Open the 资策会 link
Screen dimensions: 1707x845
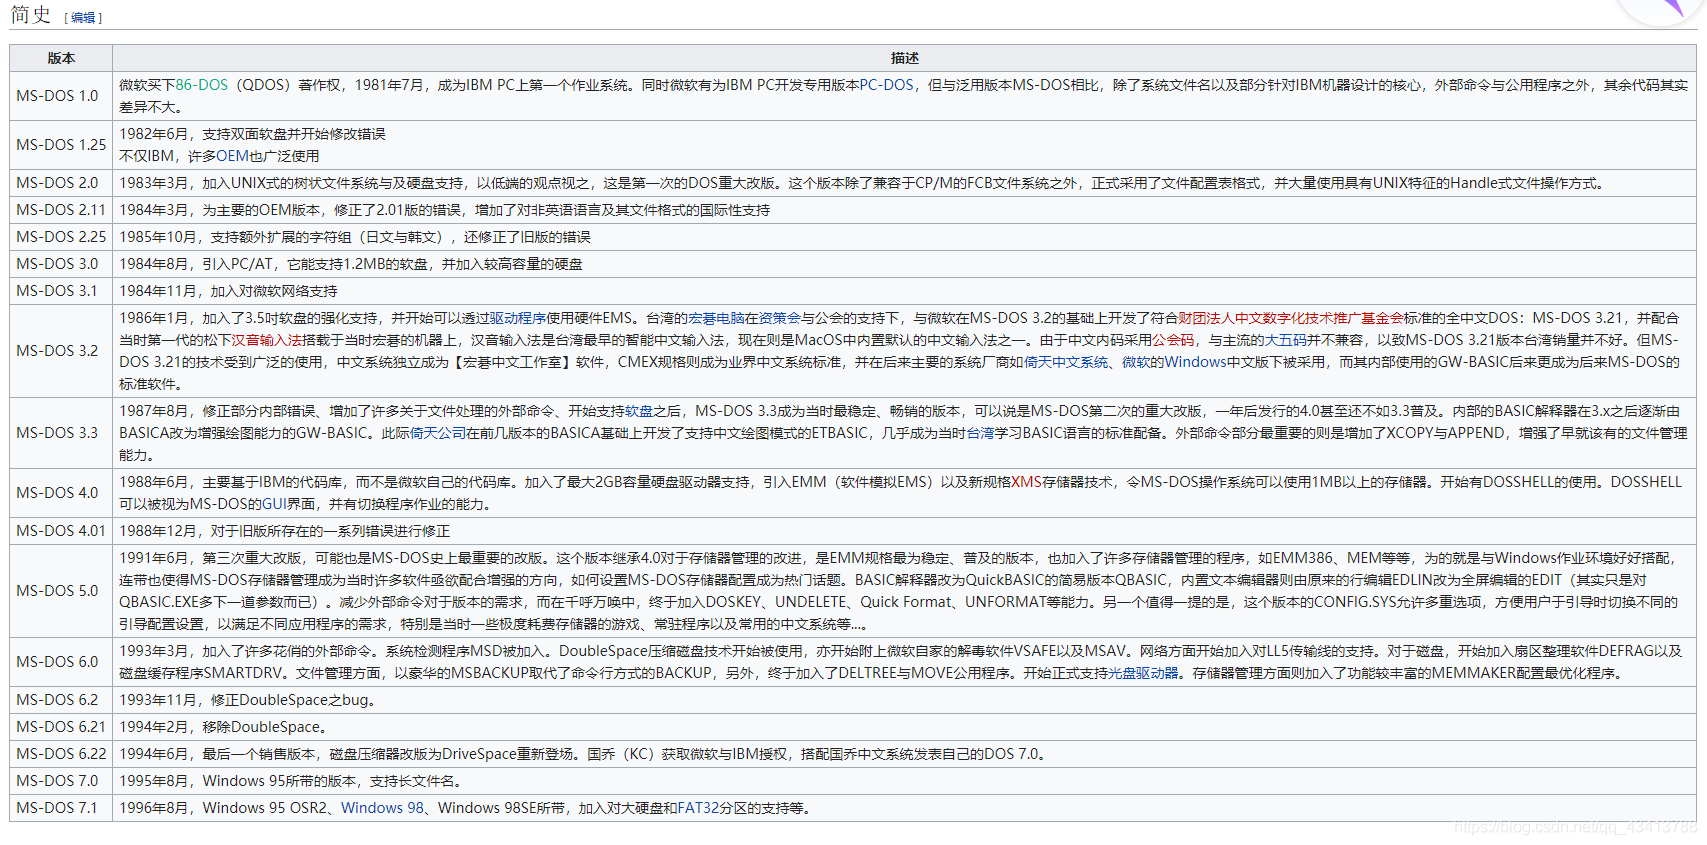[x=780, y=318]
